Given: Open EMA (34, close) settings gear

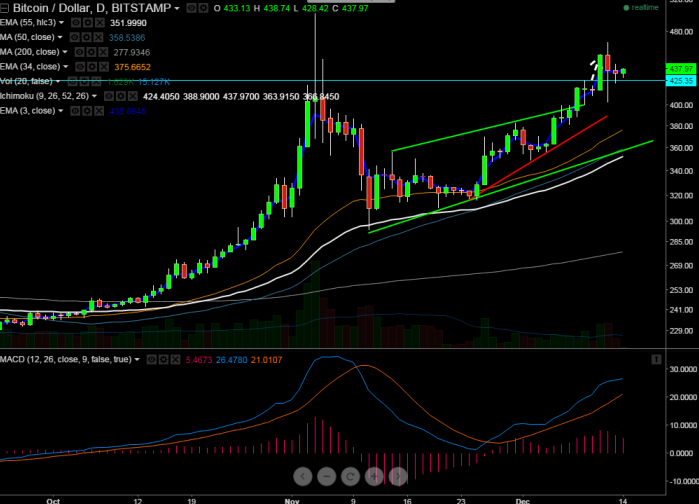Looking at the screenshot, I should 92,67.
